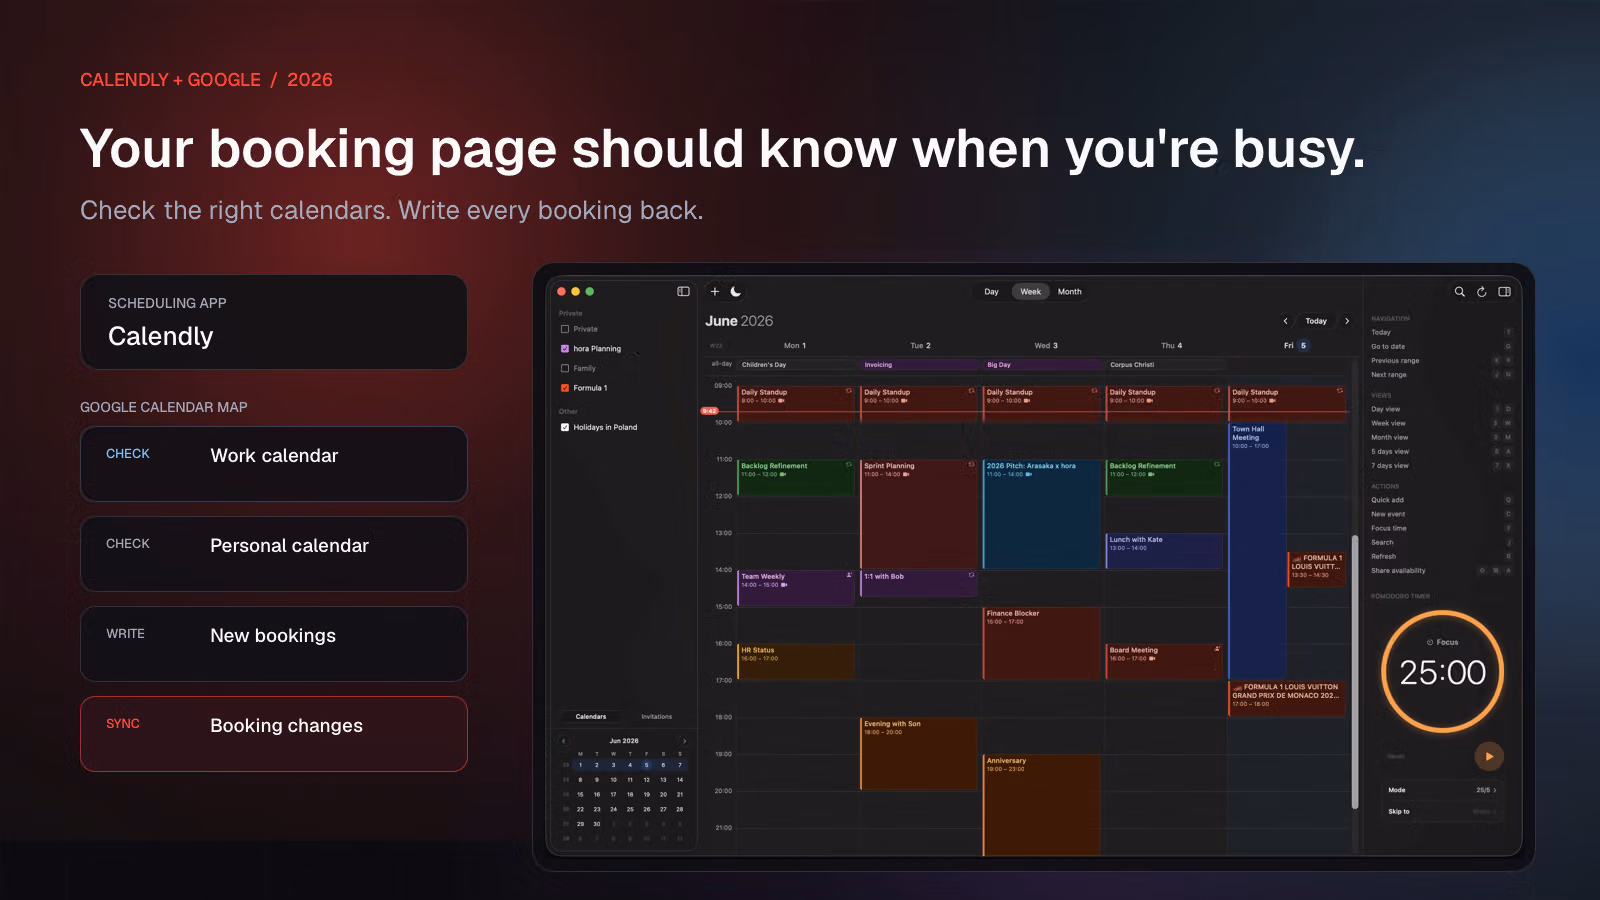This screenshot has height=900, width=1600.
Task: Go to next week with right chevron
Action: [x=1347, y=321]
